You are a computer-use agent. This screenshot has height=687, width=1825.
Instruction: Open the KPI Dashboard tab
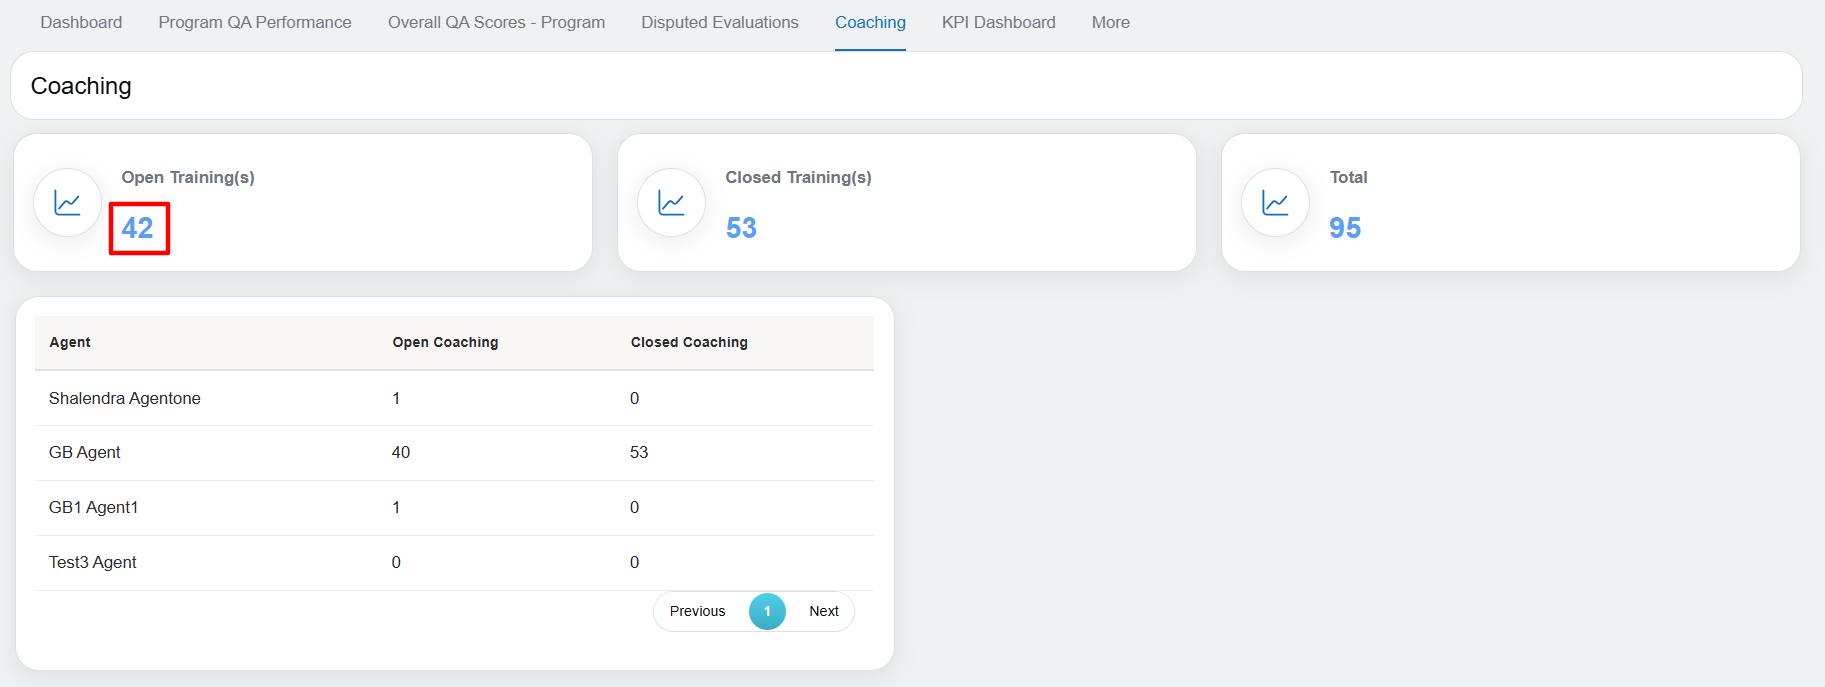click(998, 22)
